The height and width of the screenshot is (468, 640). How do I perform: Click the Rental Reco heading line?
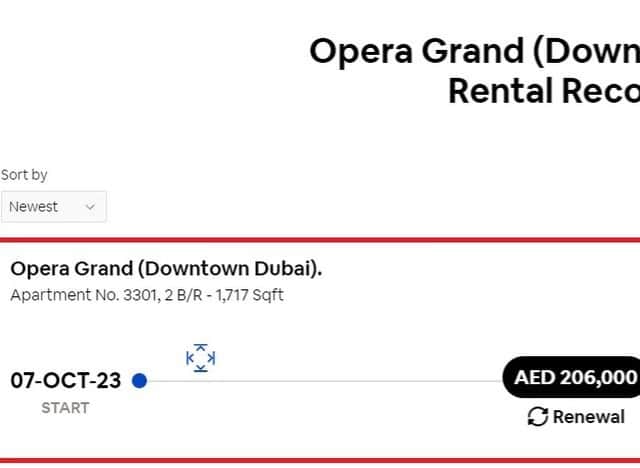pos(544,91)
